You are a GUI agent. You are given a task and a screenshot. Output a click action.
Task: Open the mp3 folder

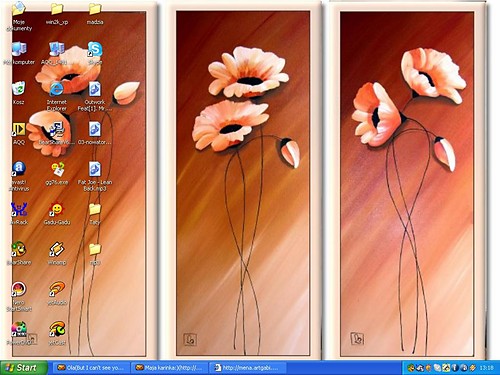click(x=95, y=249)
